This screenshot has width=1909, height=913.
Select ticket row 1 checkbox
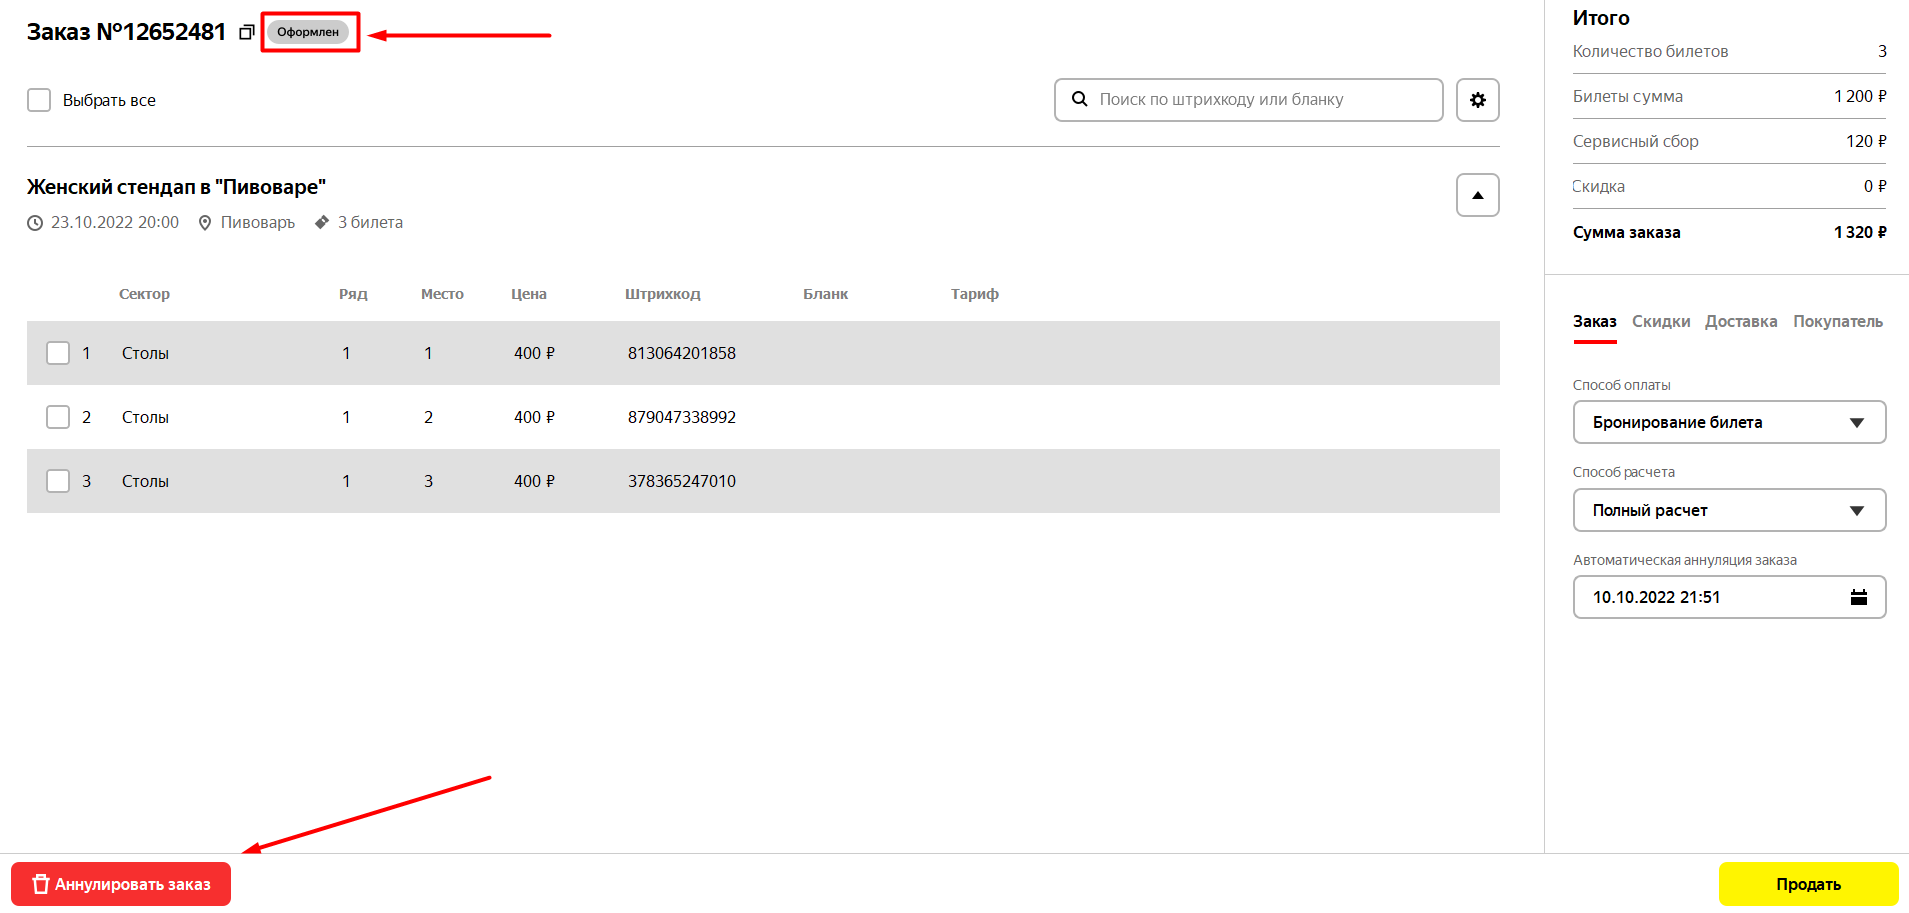58,353
